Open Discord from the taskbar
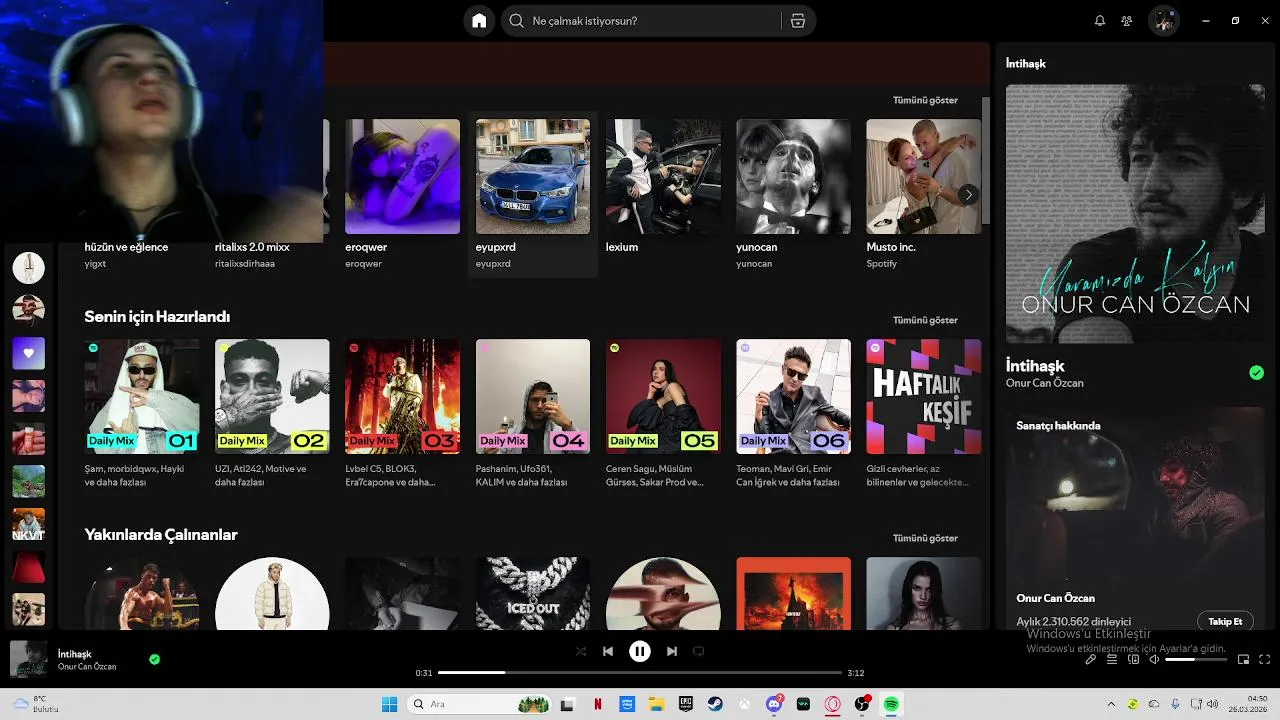Screen dimensions: 1280x720 [x=774, y=704]
